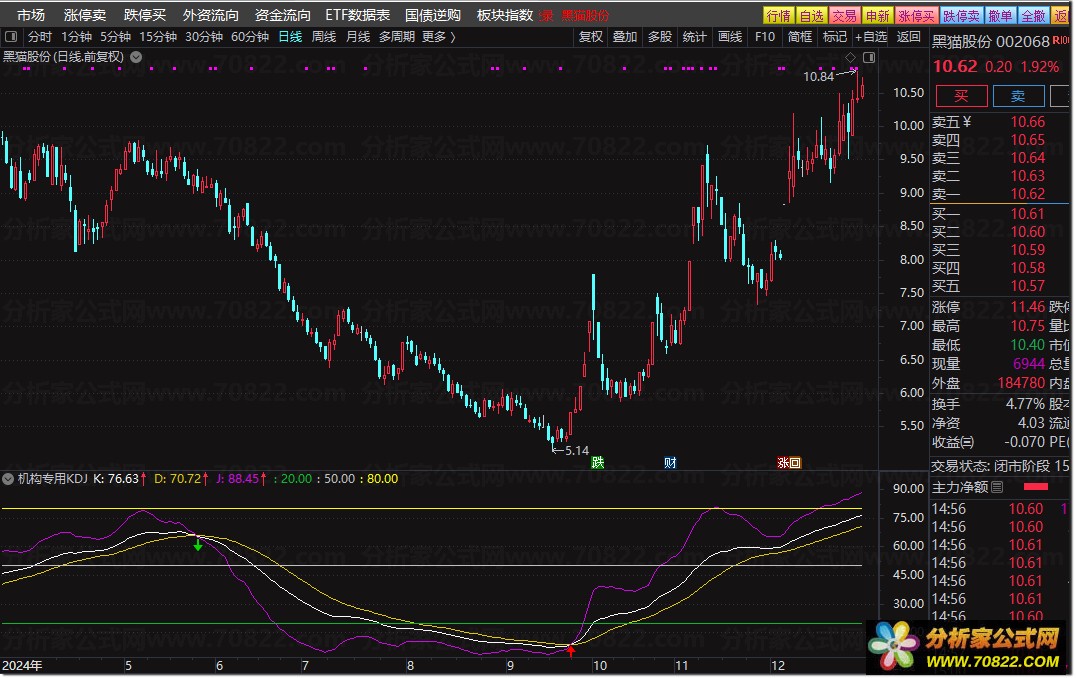Click the diamond icon atop the chart
The height and width of the screenshot is (678, 1076).
click(850, 57)
